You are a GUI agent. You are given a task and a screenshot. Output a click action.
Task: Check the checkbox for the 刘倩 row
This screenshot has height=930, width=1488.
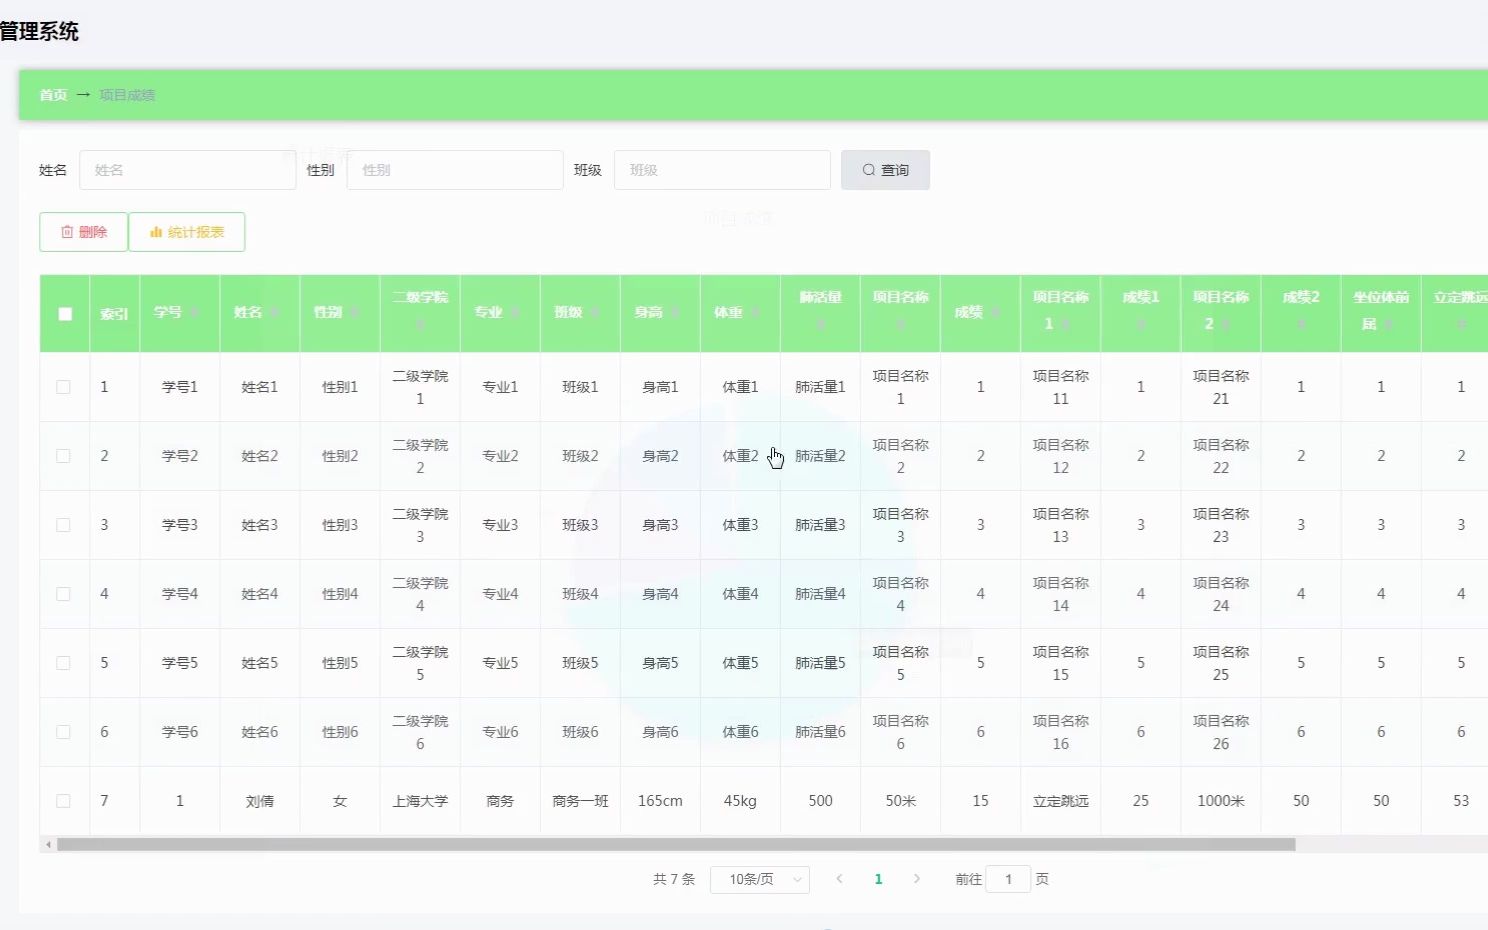point(63,801)
